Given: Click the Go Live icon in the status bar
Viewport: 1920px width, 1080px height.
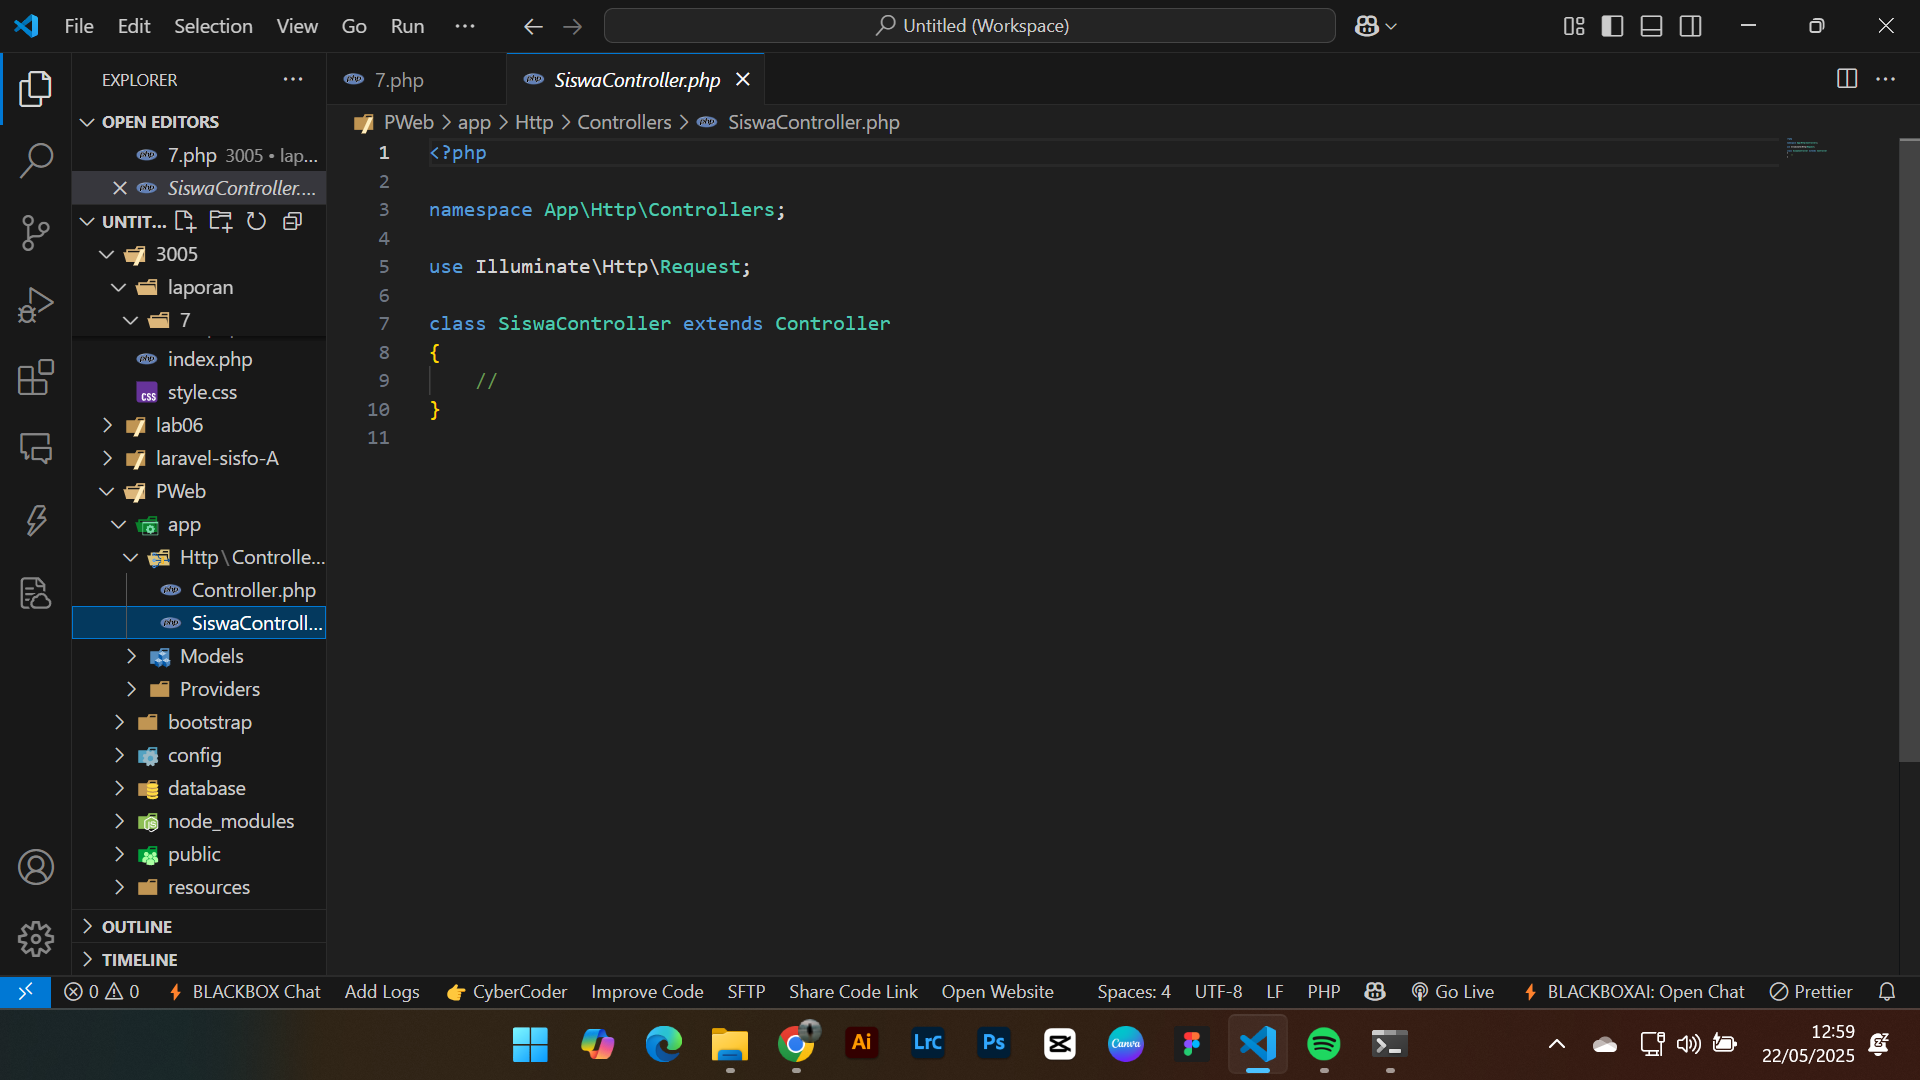Looking at the screenshot, I should [1453, 991].
